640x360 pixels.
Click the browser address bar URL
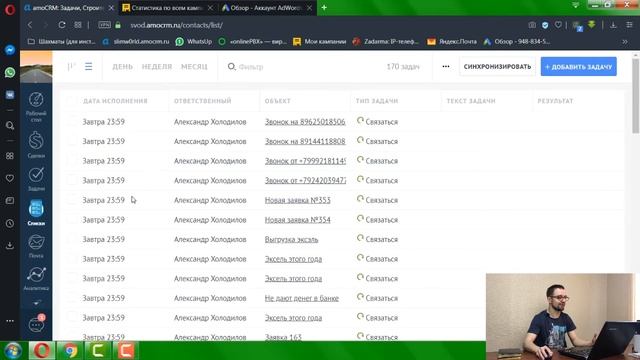176,25
